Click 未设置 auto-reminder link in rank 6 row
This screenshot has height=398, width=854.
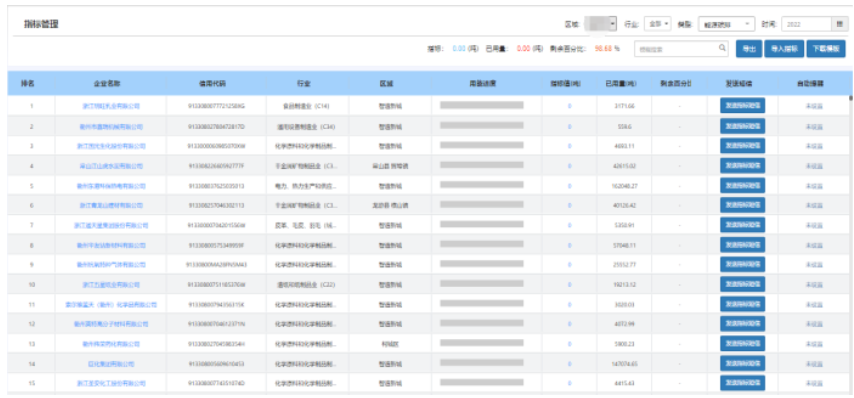click(814, 206)
